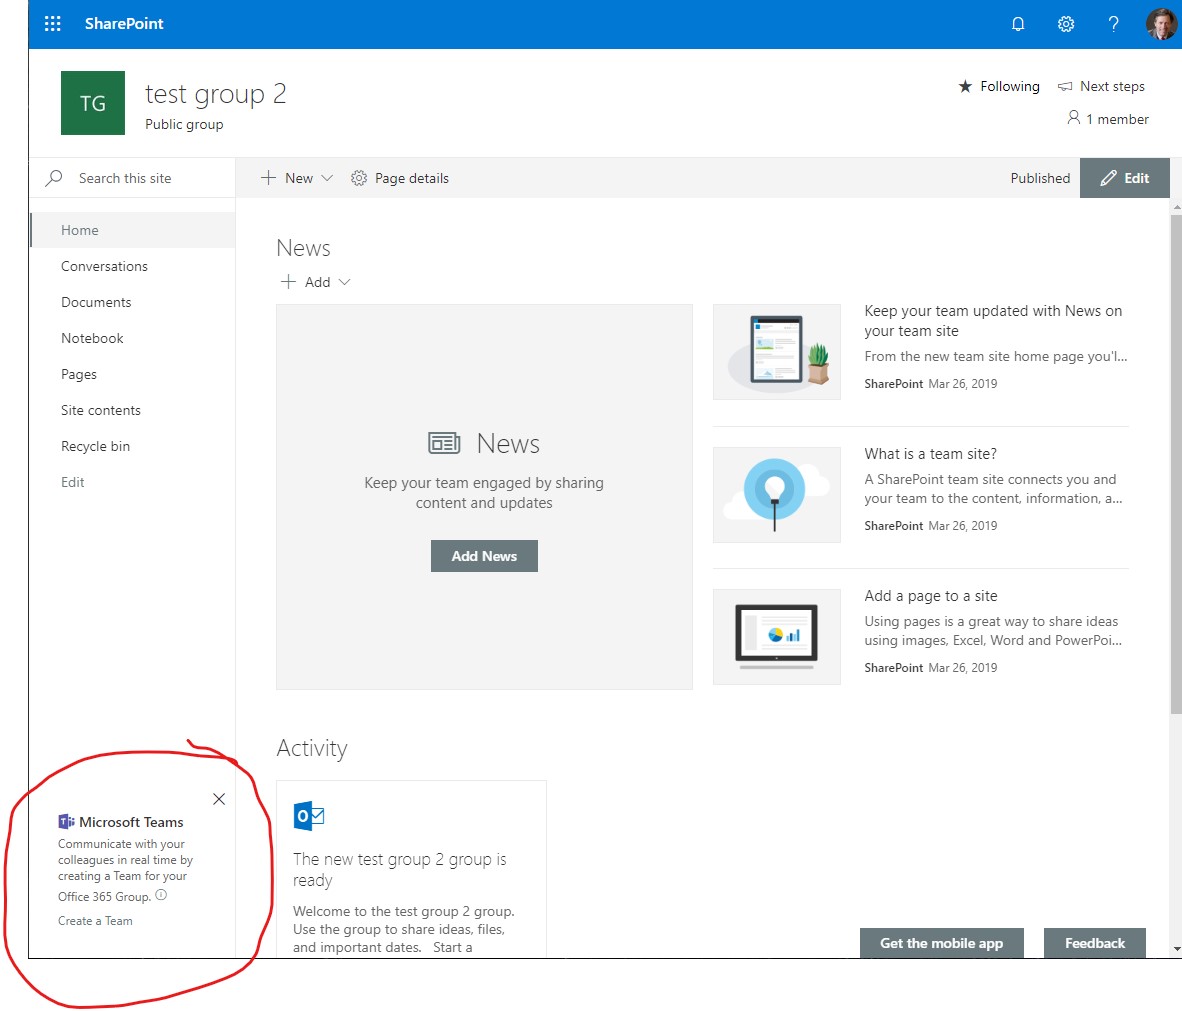The width and height of the screenshot is (1182, 1011).
Task: Open the Help question mark icon
Action: point(1113,23)
